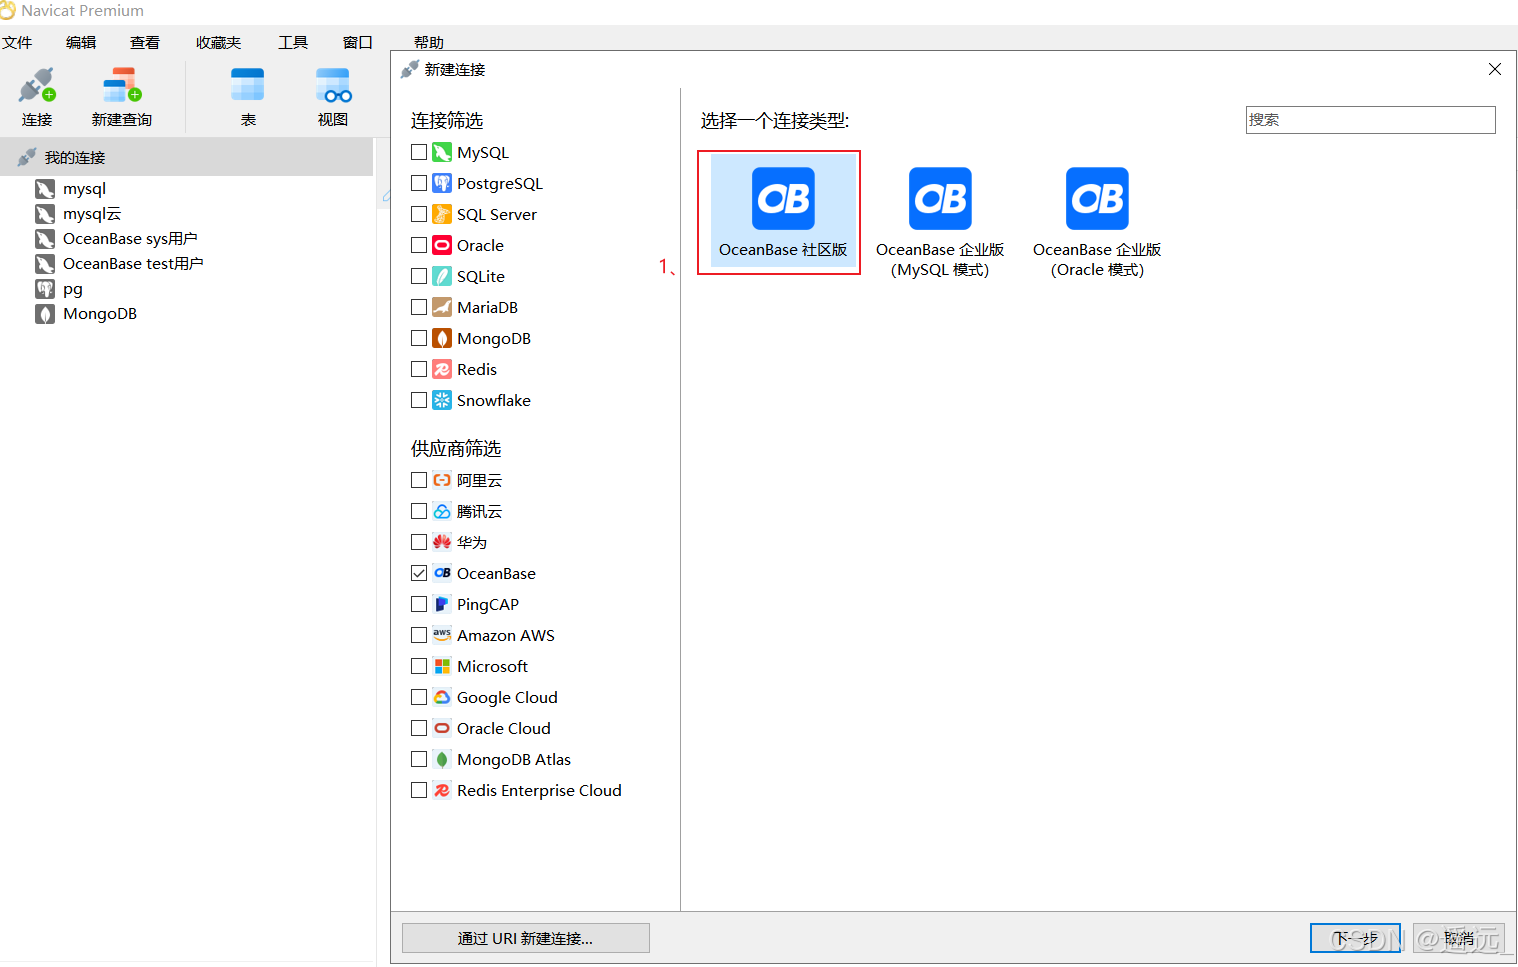Click the SQLite filter label

click(481, 276)
